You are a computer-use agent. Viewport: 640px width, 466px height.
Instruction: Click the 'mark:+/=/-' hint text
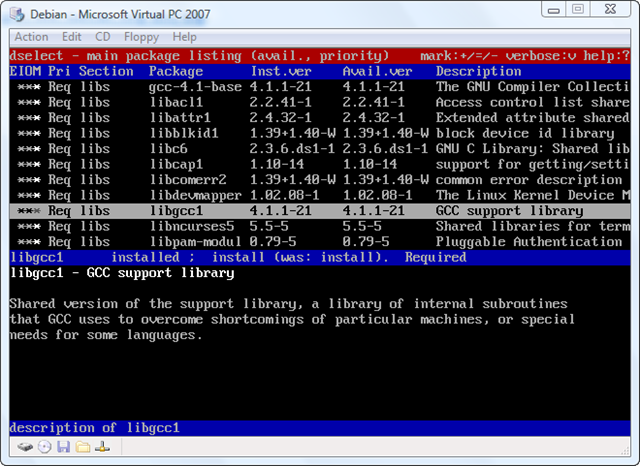[459, 56]
